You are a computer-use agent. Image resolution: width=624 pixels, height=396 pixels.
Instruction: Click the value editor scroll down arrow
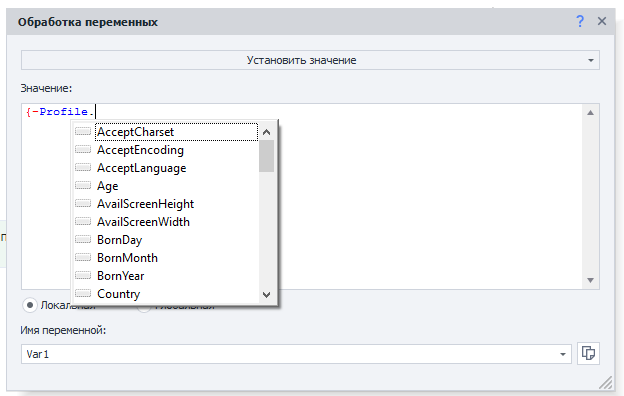pos(591,280)
